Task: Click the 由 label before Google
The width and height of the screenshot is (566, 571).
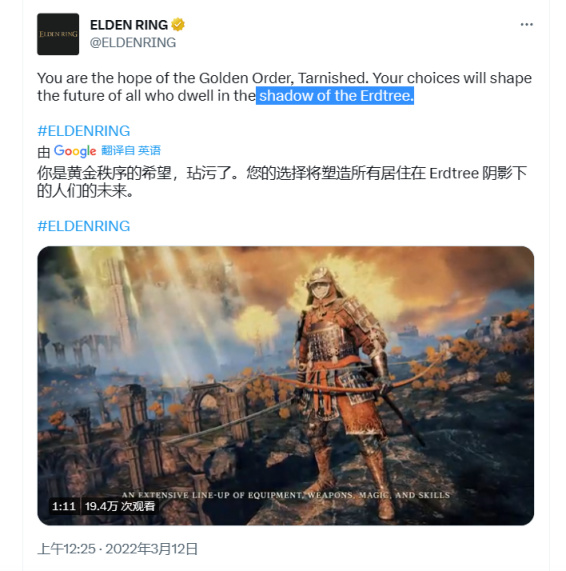Action: [x=44, y=152]
